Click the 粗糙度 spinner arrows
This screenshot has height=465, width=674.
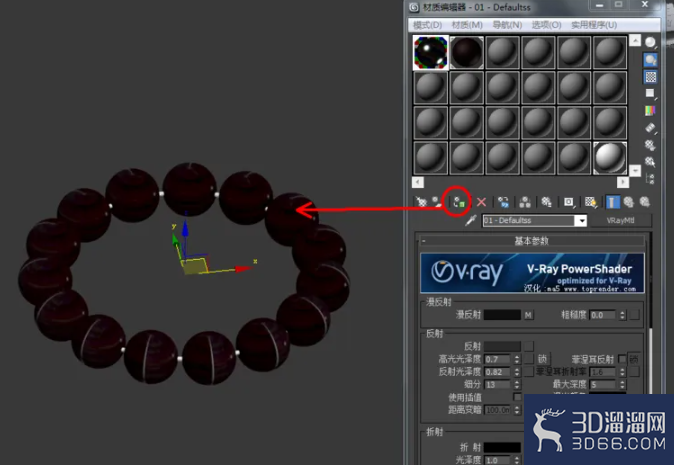tap(622, 315)
